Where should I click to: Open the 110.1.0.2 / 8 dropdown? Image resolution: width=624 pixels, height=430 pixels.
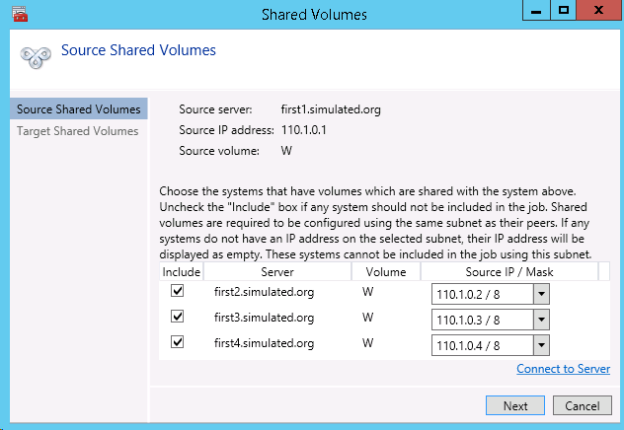coord(541,294)
